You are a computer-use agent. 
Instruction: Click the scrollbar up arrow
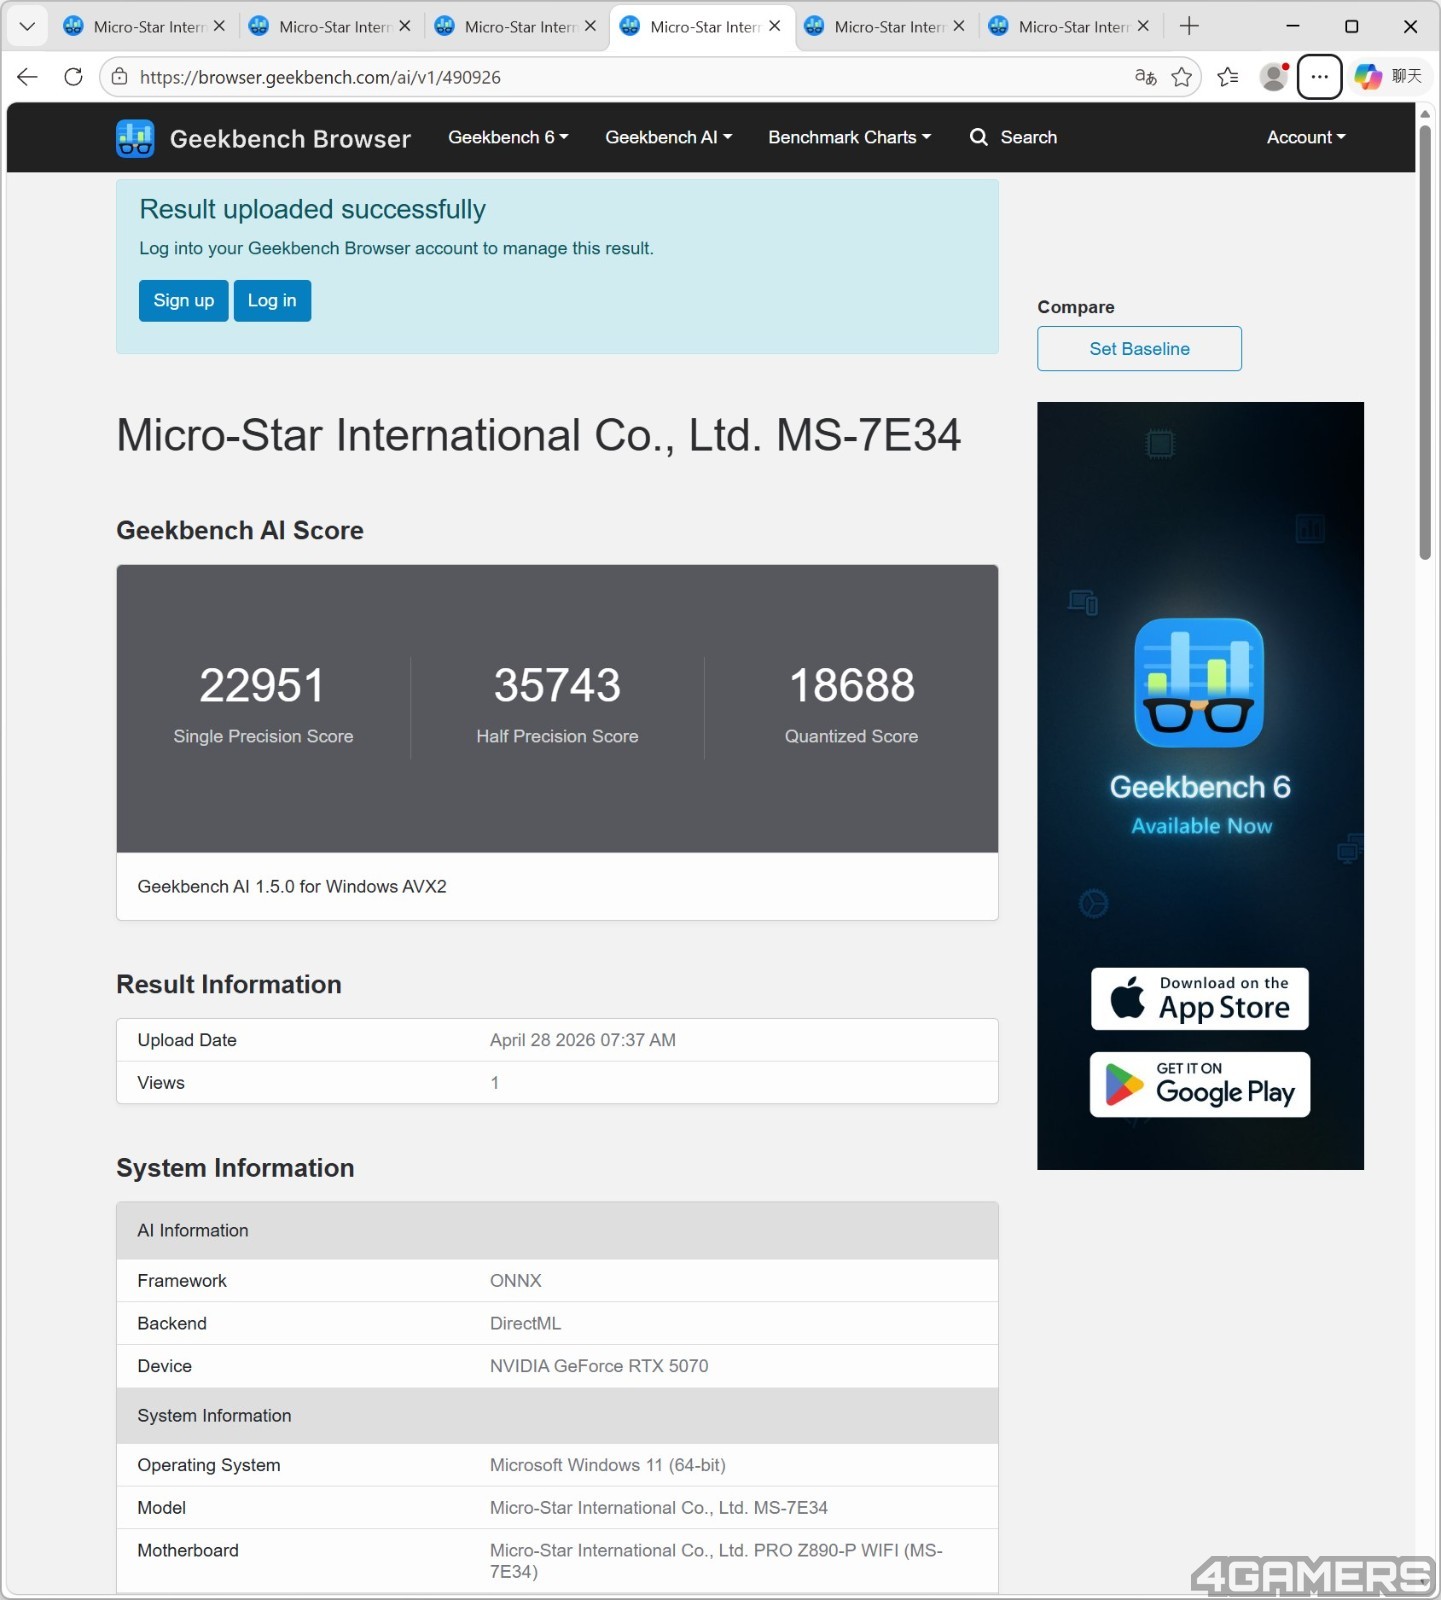tap(1425, 114)
